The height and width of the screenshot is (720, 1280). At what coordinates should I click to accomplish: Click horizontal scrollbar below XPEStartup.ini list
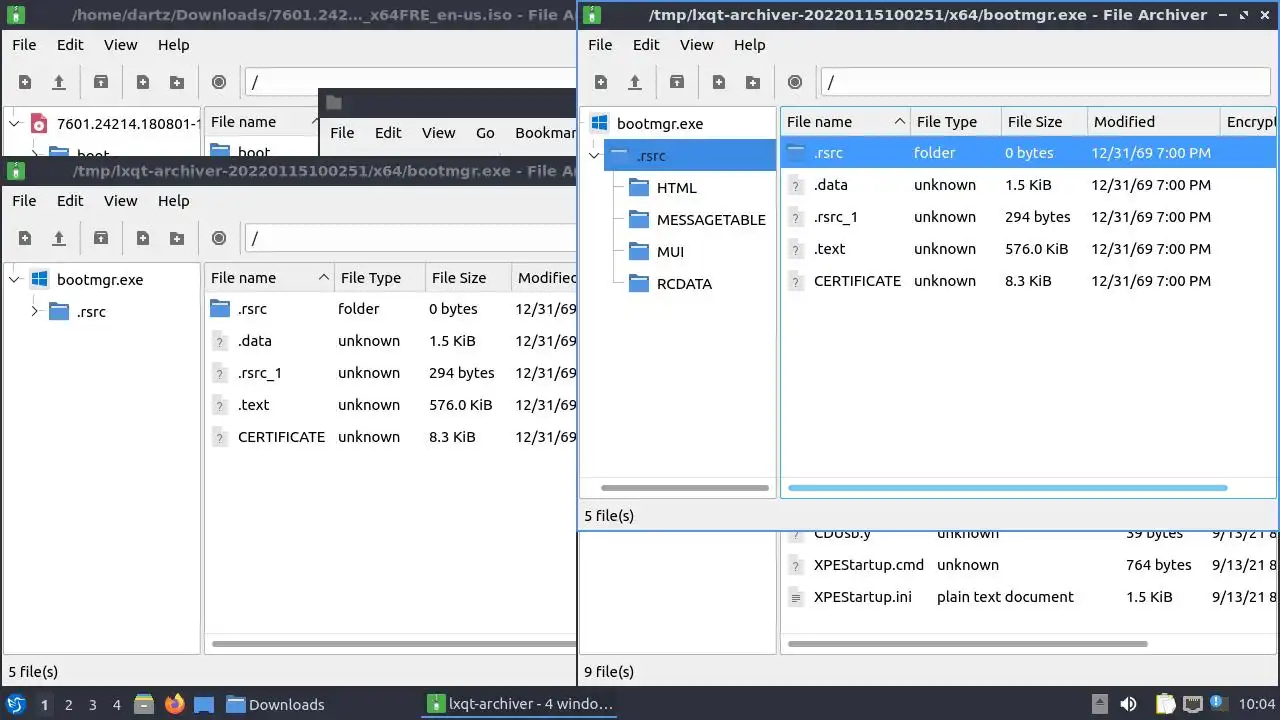pyautogui.click(x=968, y=644)
